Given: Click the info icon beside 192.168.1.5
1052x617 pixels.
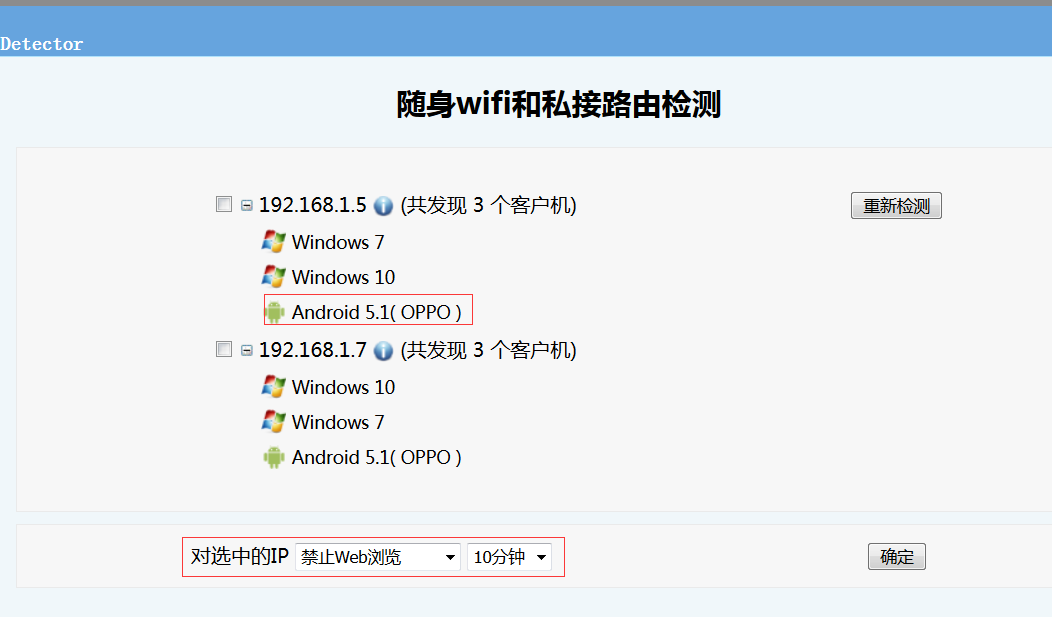Looking at the screenshot, I should [x=383, y=206].
